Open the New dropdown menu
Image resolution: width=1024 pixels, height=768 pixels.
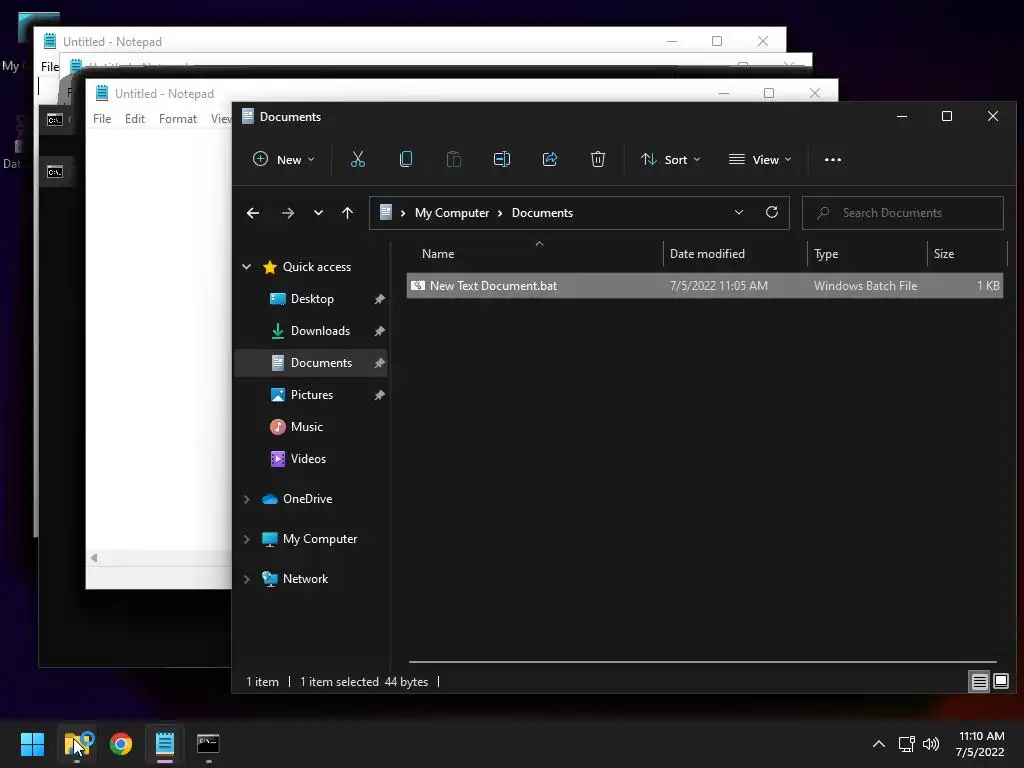click(x=284, y=159)
